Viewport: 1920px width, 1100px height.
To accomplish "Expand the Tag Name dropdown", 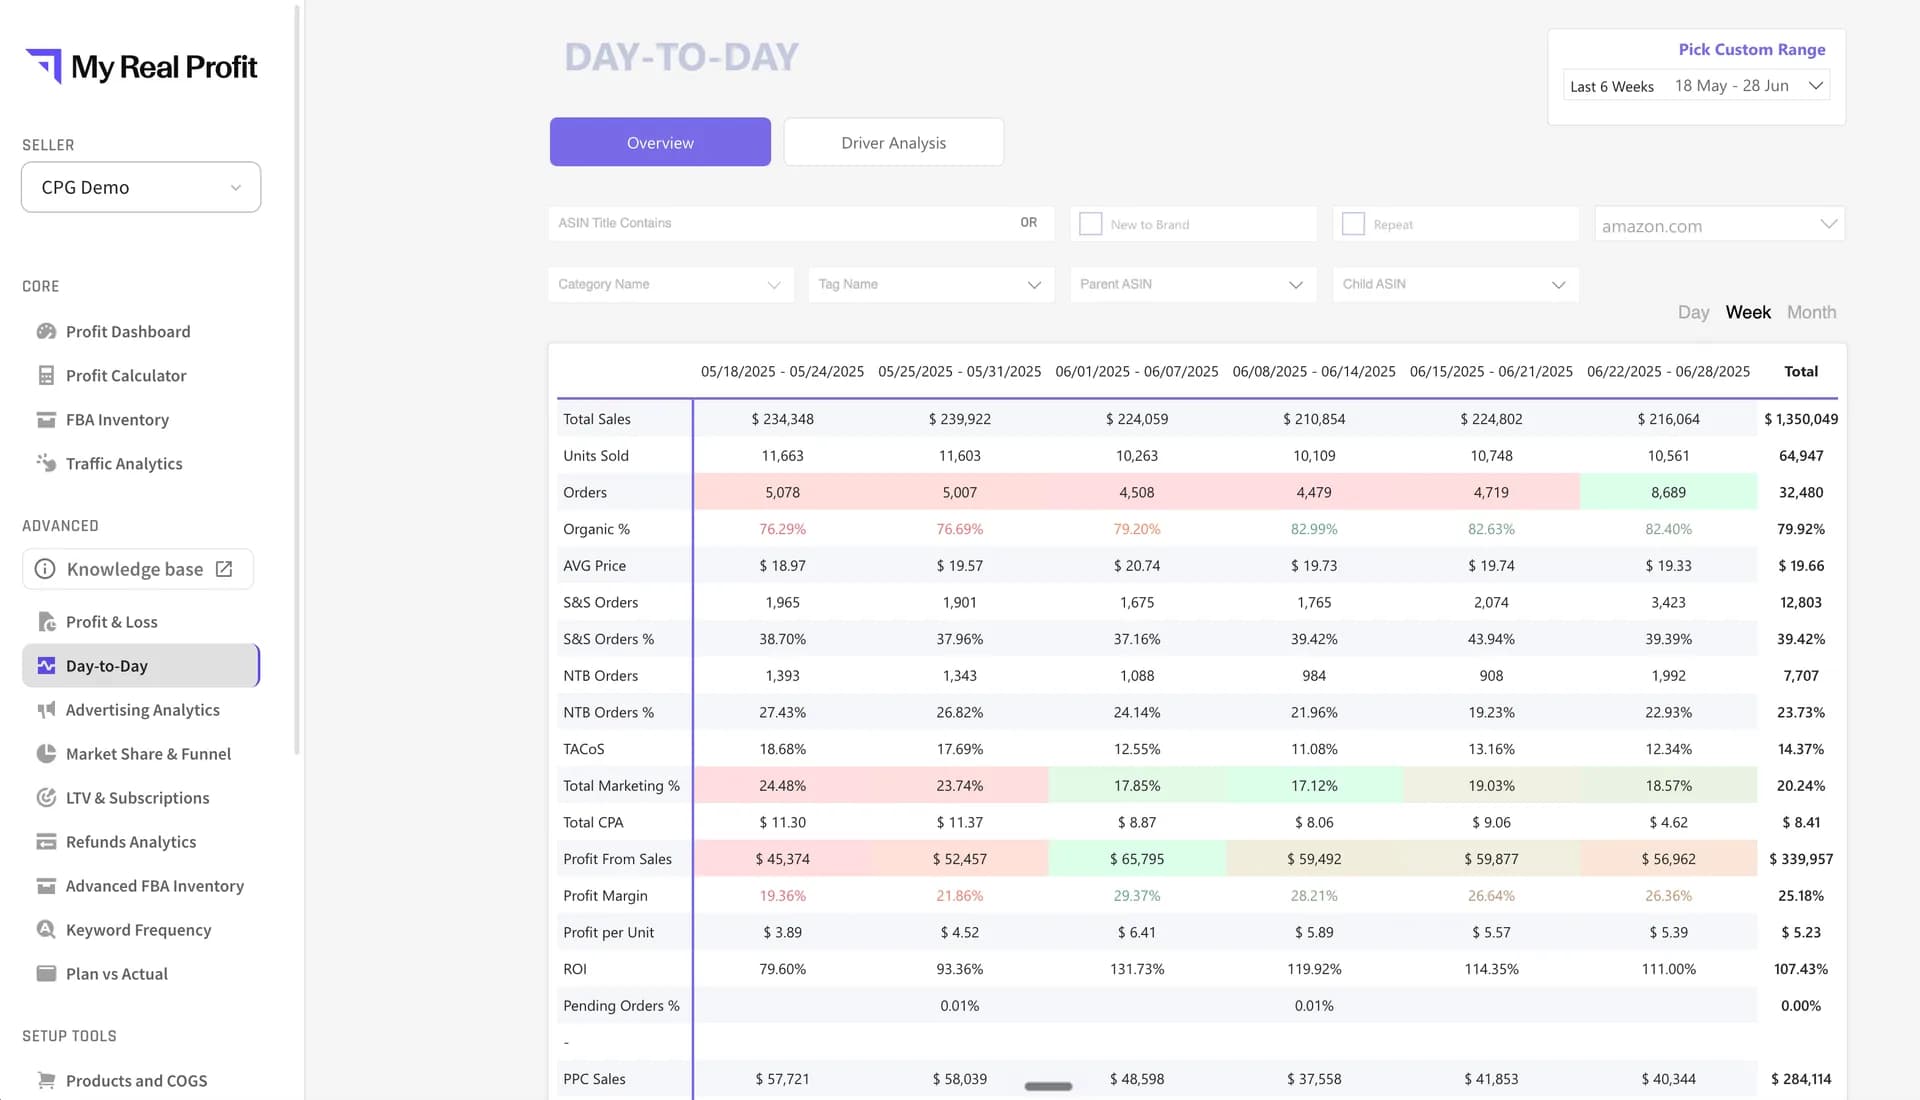I will pyautogui.click(x=931, y=284).
